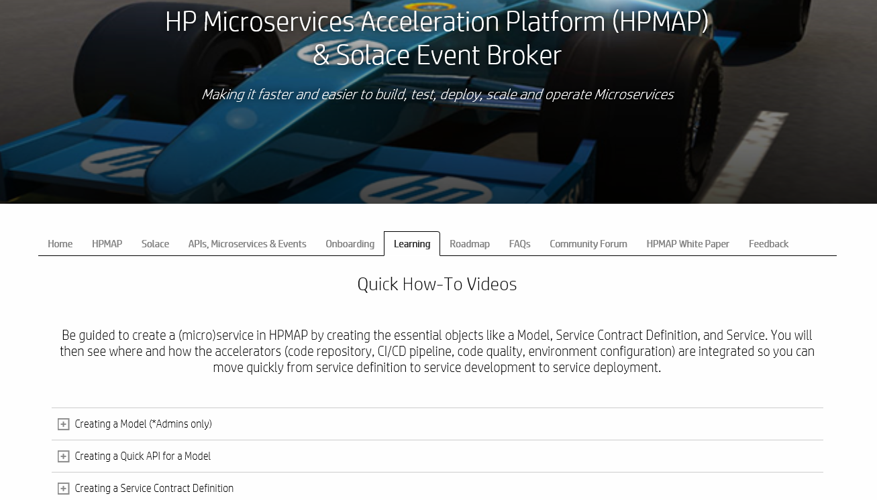877x500 pixels.
Task: Expand the Creating a Quick API for a Model row
Action: (x=142, y=456)
